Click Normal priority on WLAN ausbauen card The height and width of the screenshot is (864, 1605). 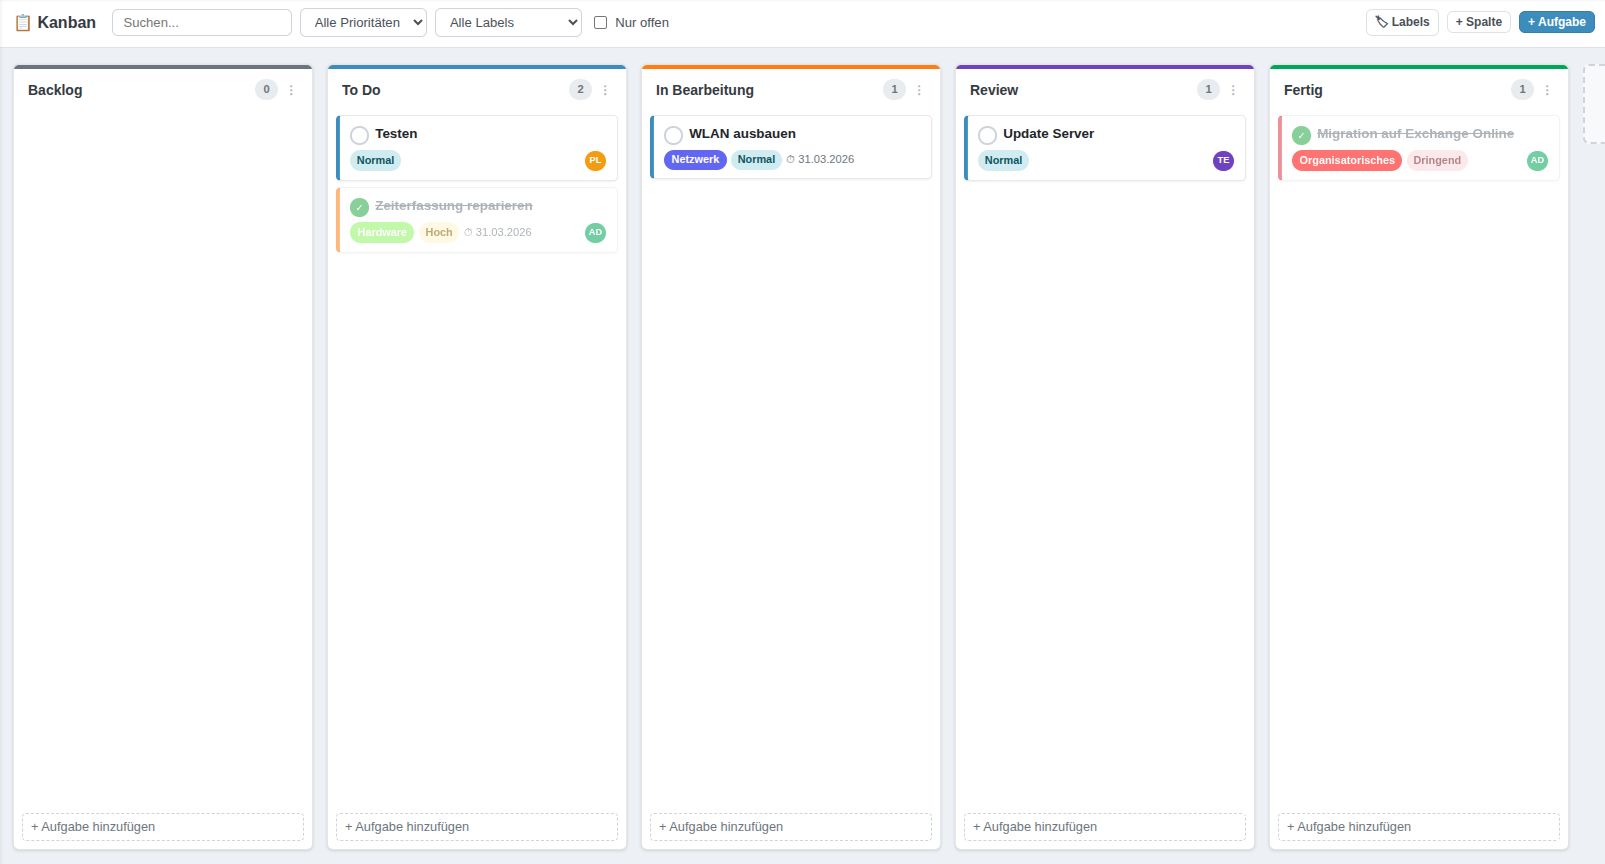[756, 160]
